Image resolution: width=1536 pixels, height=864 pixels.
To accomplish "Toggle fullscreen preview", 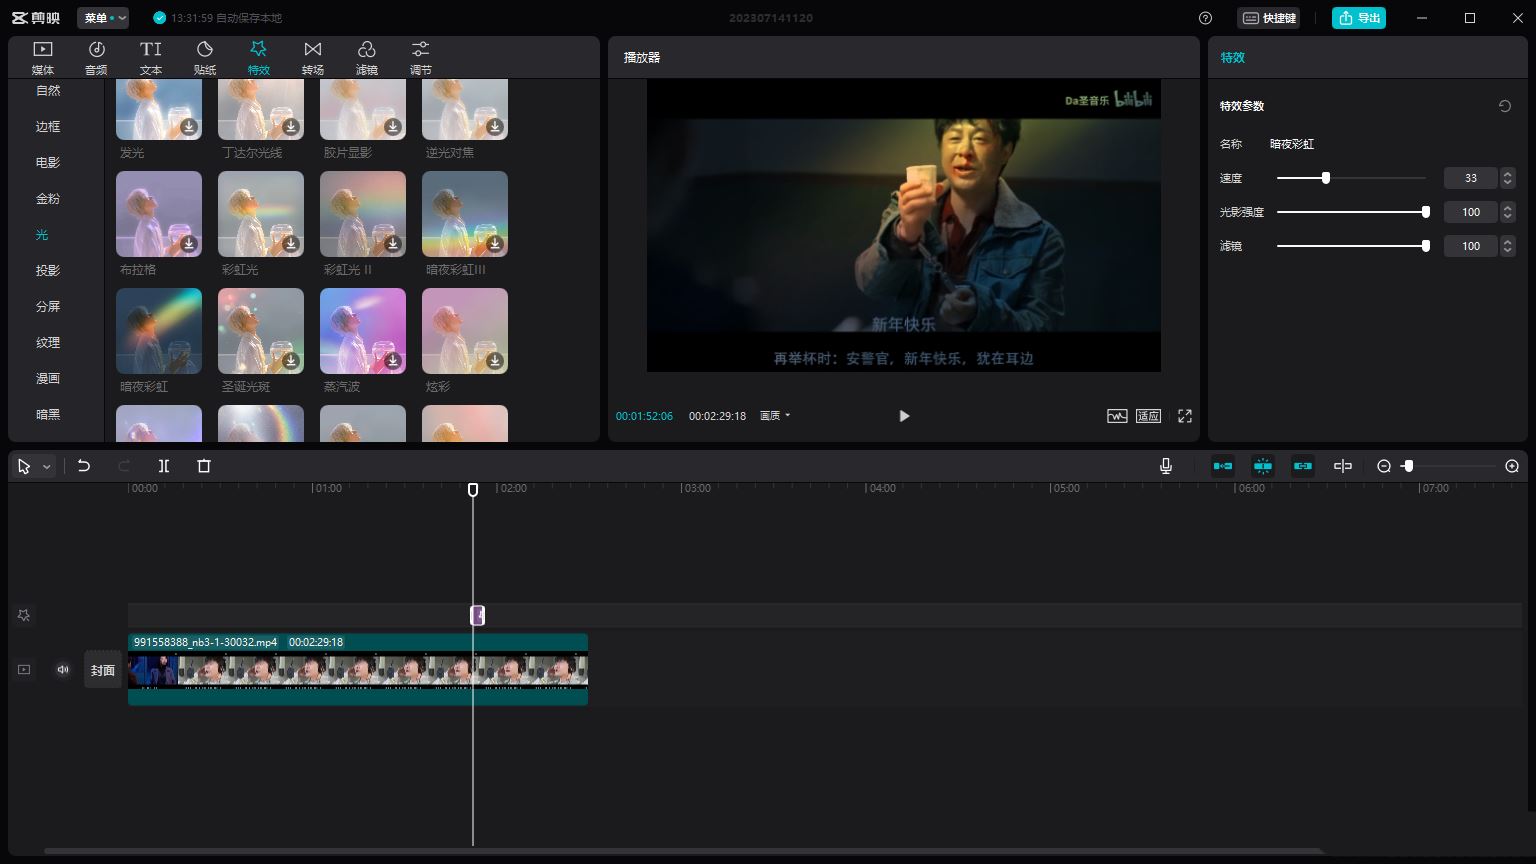I will coord(1185,416).
